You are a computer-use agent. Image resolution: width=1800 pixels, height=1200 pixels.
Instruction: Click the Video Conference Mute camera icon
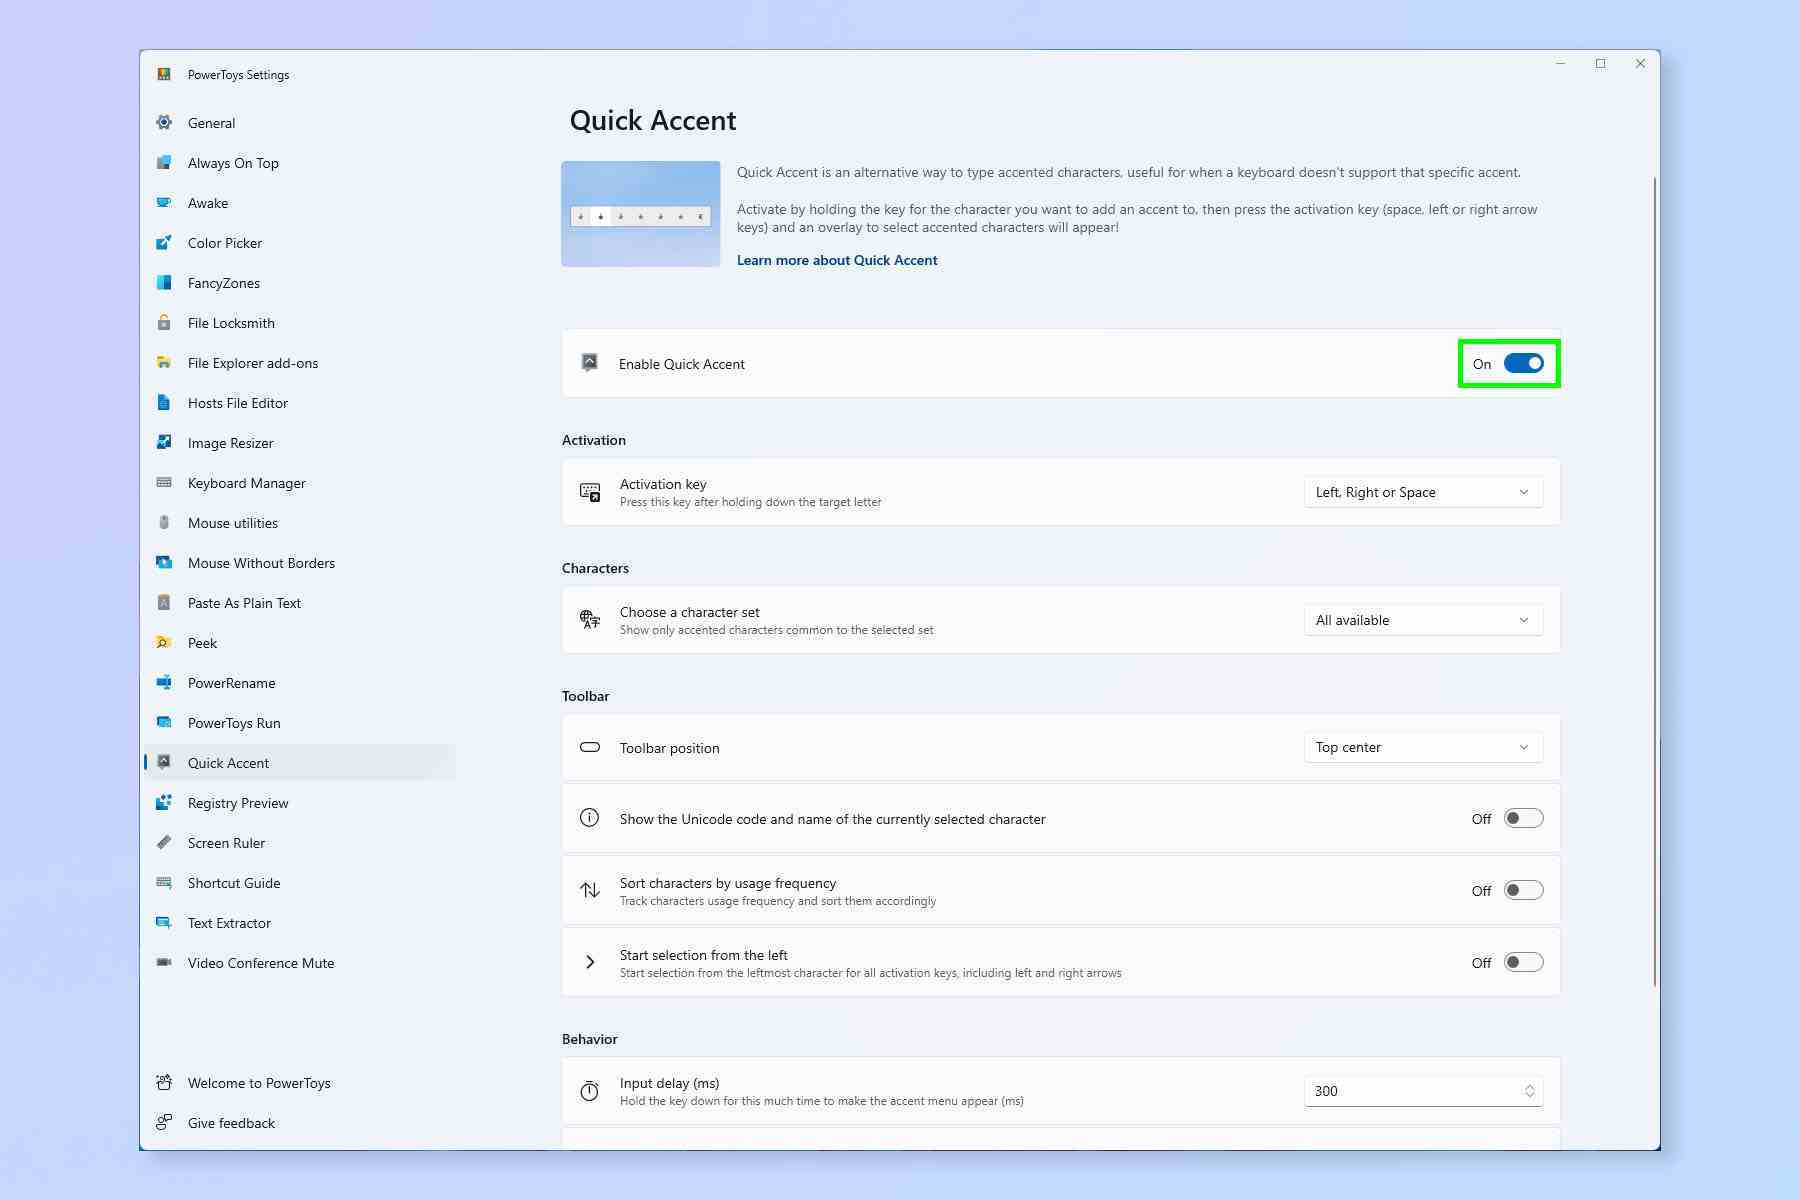click(x=164, y=962)
